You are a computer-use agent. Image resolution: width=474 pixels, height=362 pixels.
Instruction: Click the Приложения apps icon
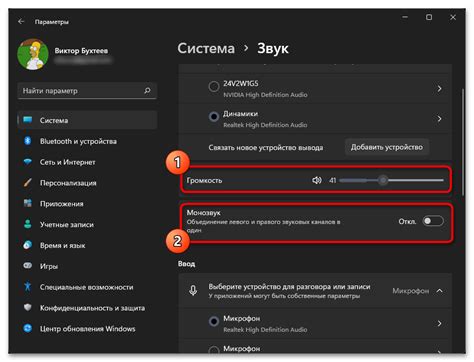(x=28, y=203)
